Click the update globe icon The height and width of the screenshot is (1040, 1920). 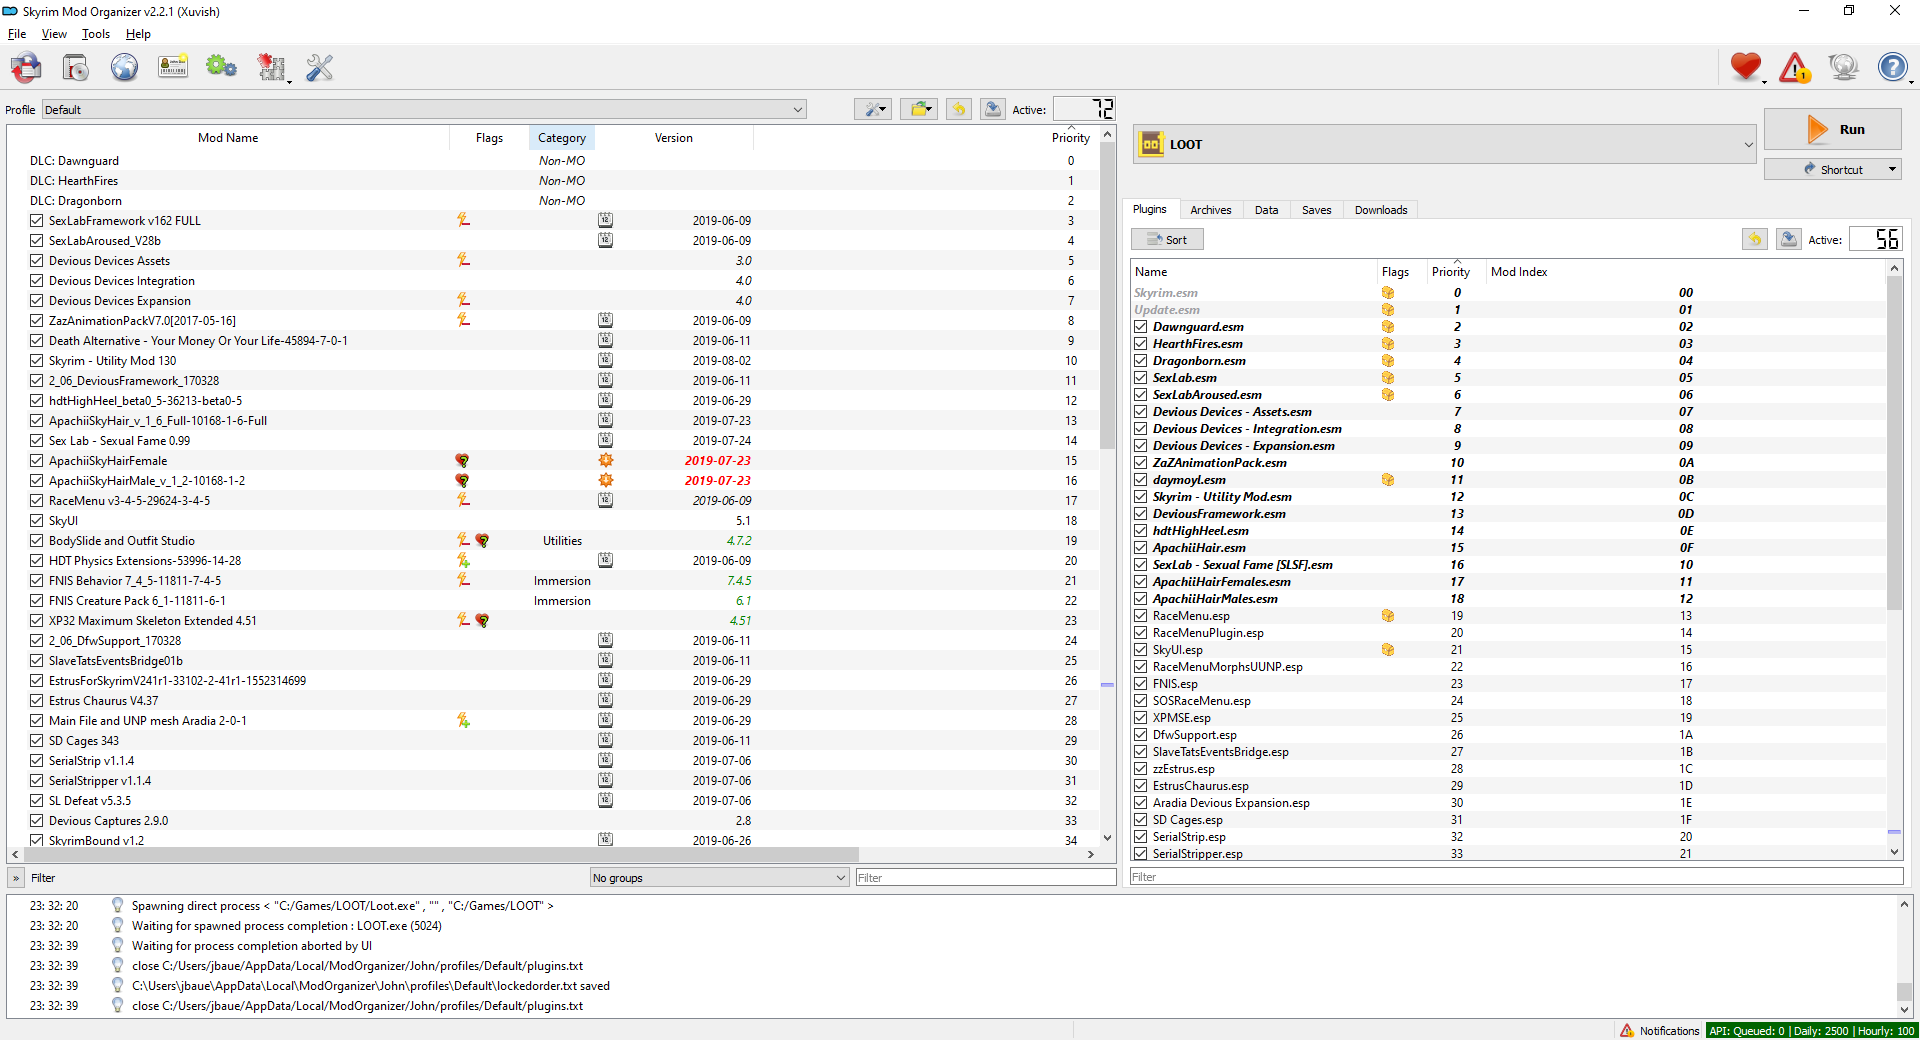click(1844, 68)
